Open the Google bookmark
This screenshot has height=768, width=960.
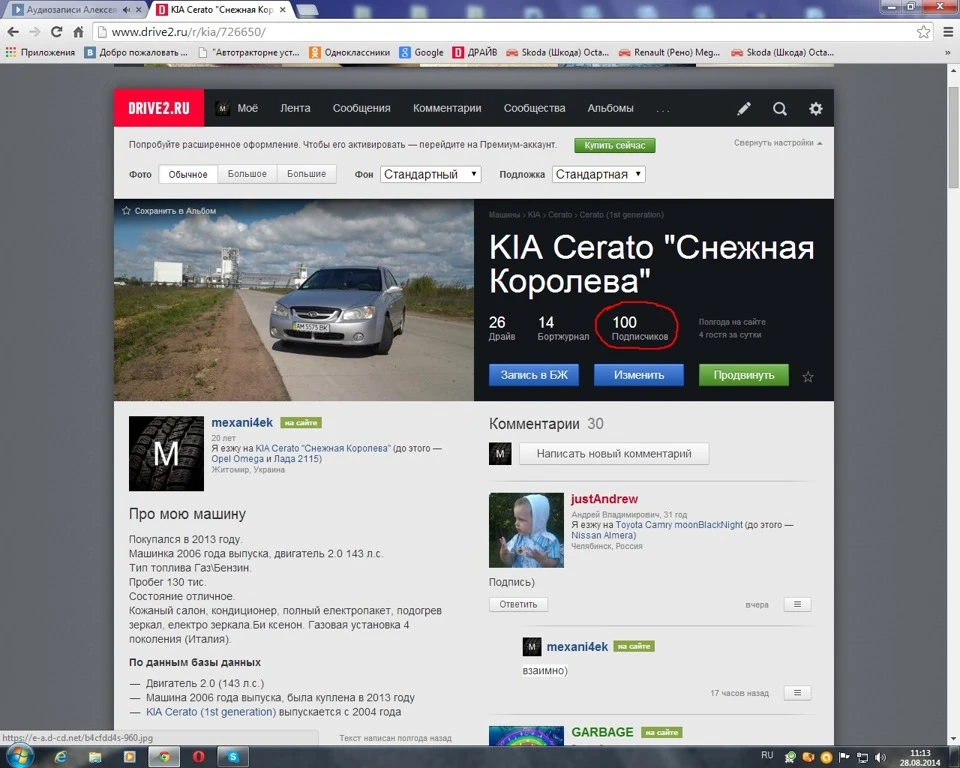coord(422,53)
